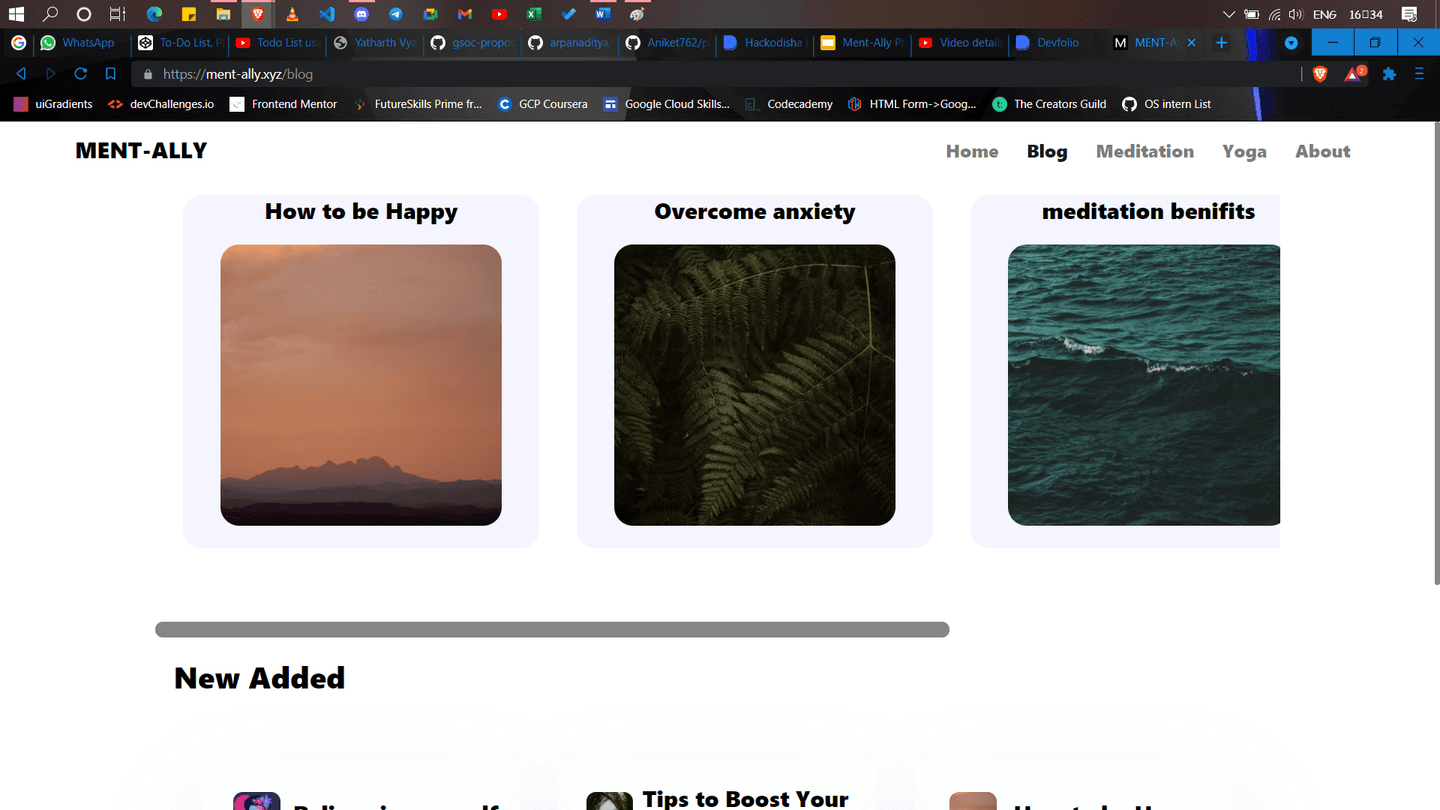The height and width of the screenshot is (810, 1440).
Task: Open File Explorer from the taskbar
Action: click(x=223, y=14)
